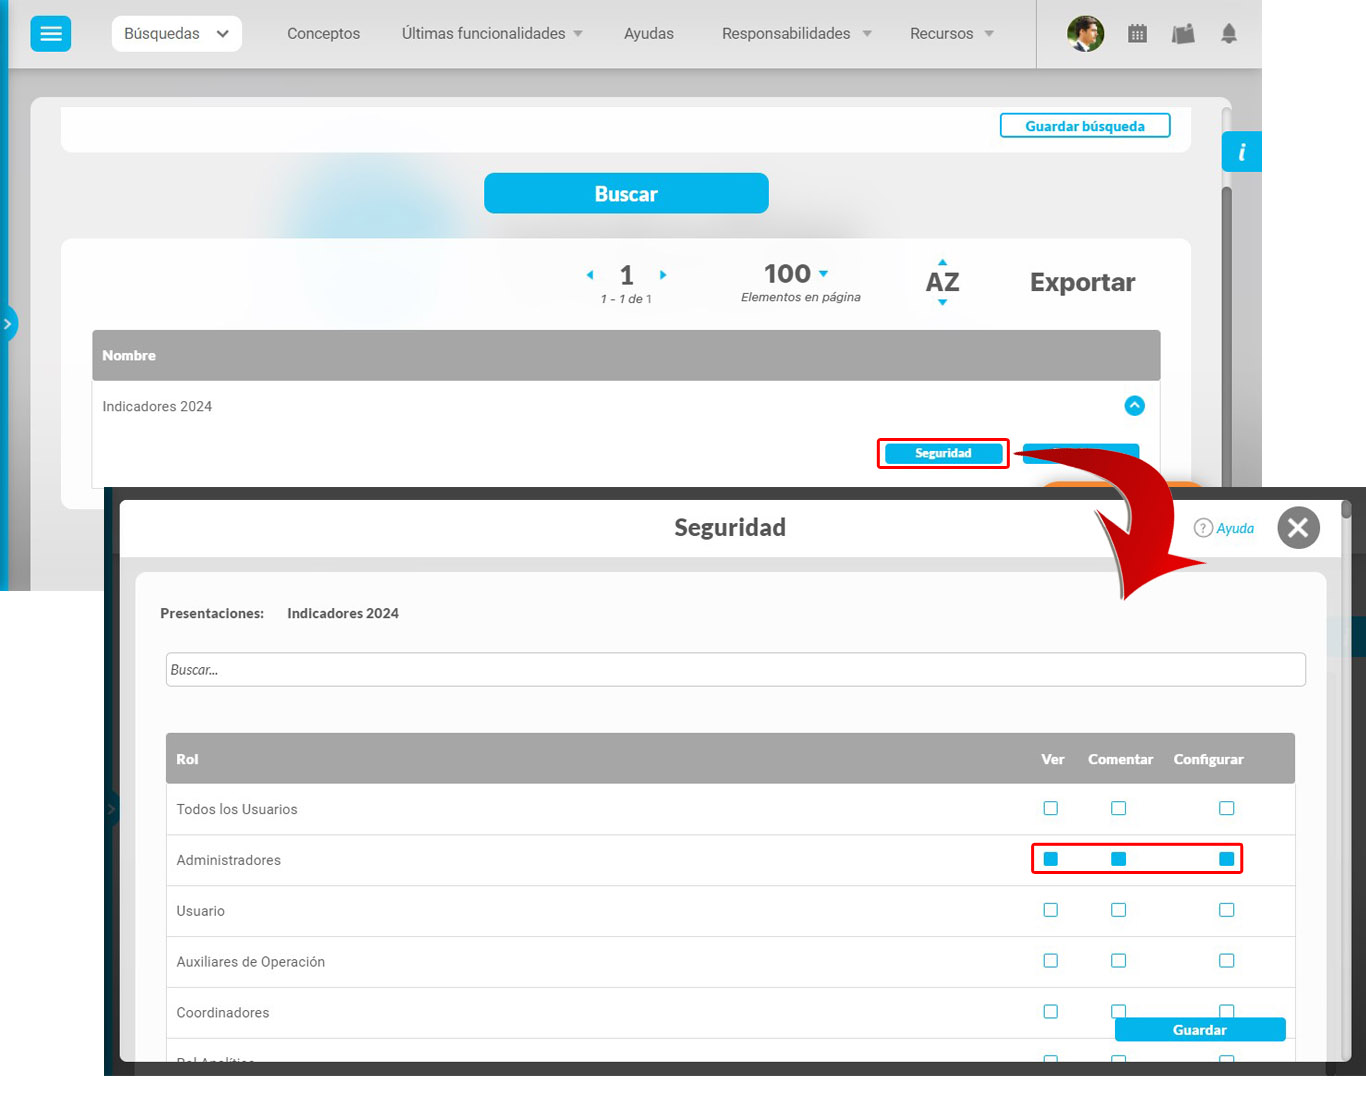Click the Buscar button
The height and width of the screenshot is (1100, 1366).
click(626, 194)
